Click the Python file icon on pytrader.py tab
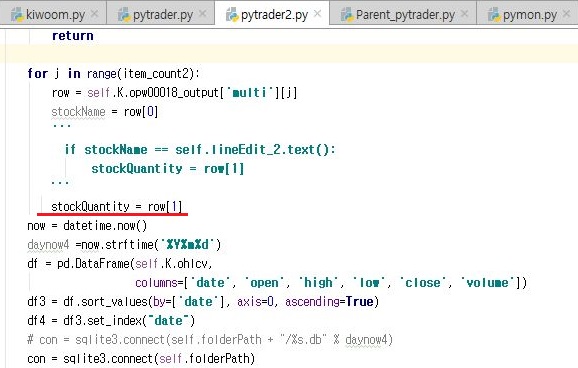 [124, 14]
